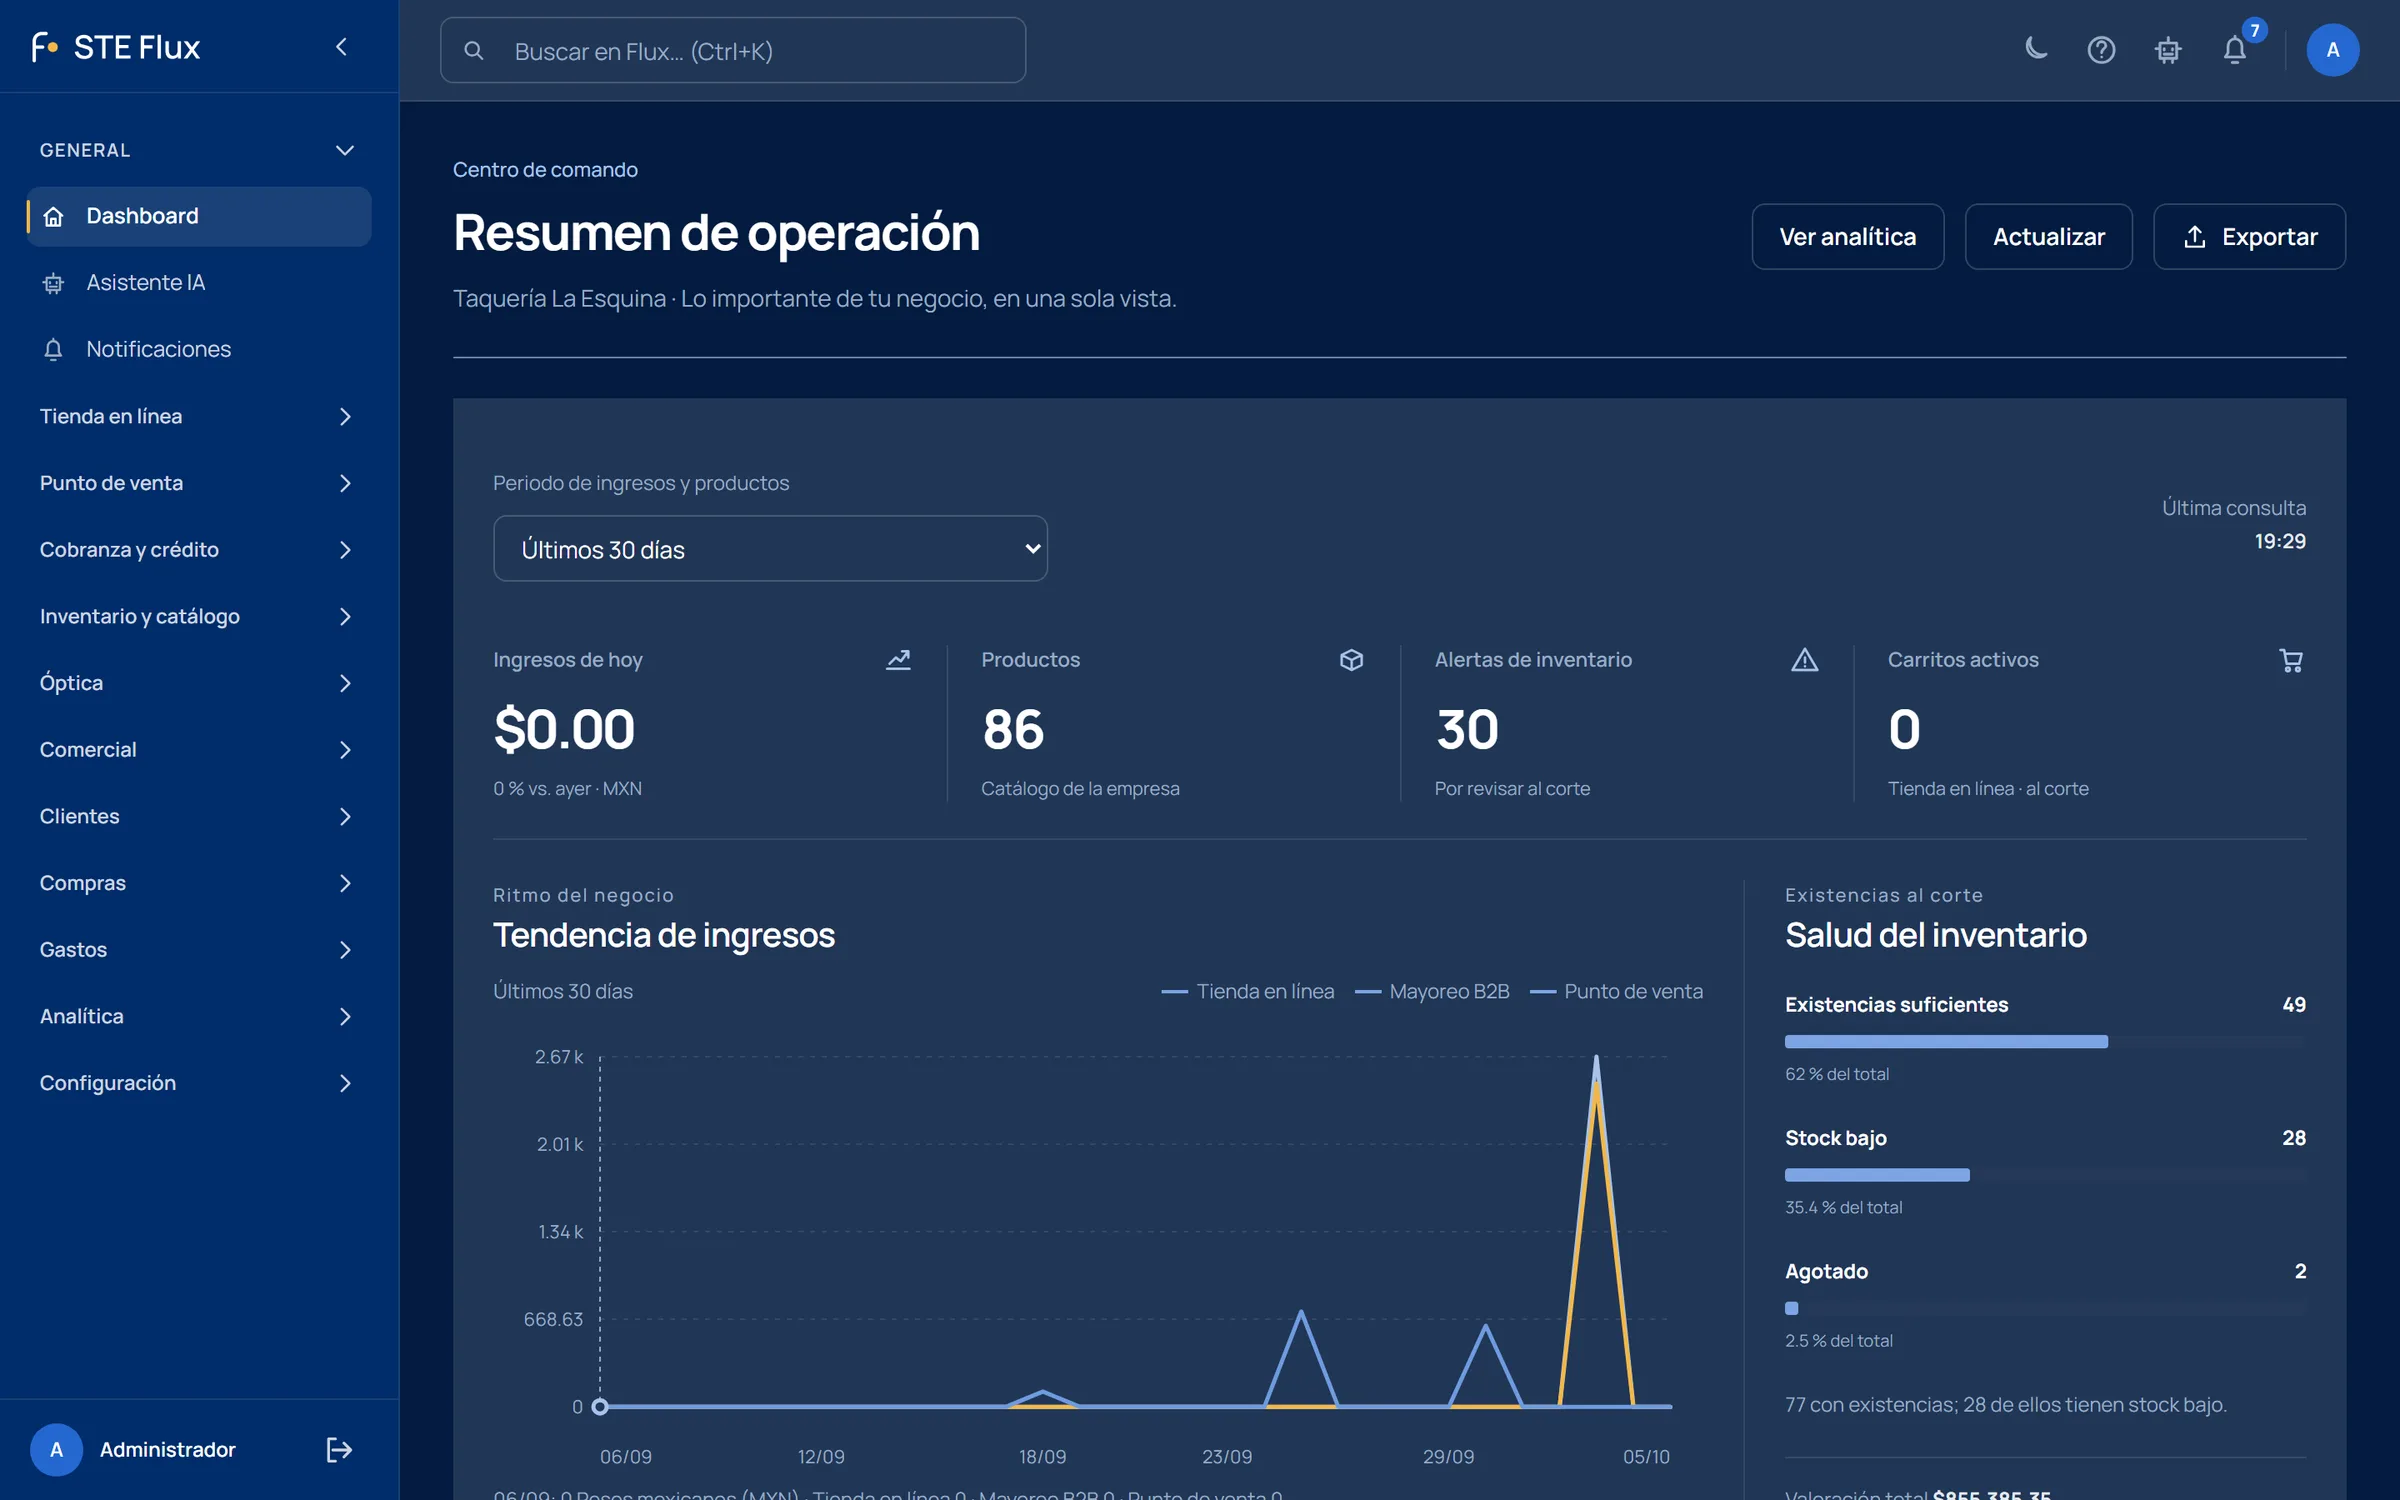Click the Exportar button

2249,236
